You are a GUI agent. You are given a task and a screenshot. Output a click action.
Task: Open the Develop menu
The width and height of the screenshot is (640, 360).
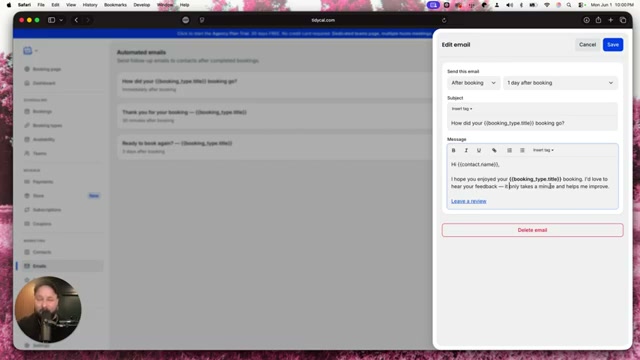tap(142, 5)
